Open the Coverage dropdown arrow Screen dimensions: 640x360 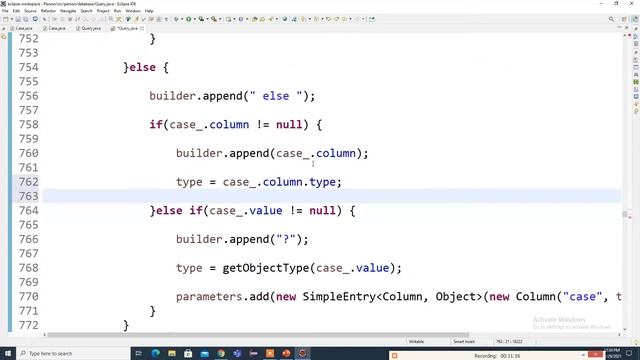click(207, 19)
